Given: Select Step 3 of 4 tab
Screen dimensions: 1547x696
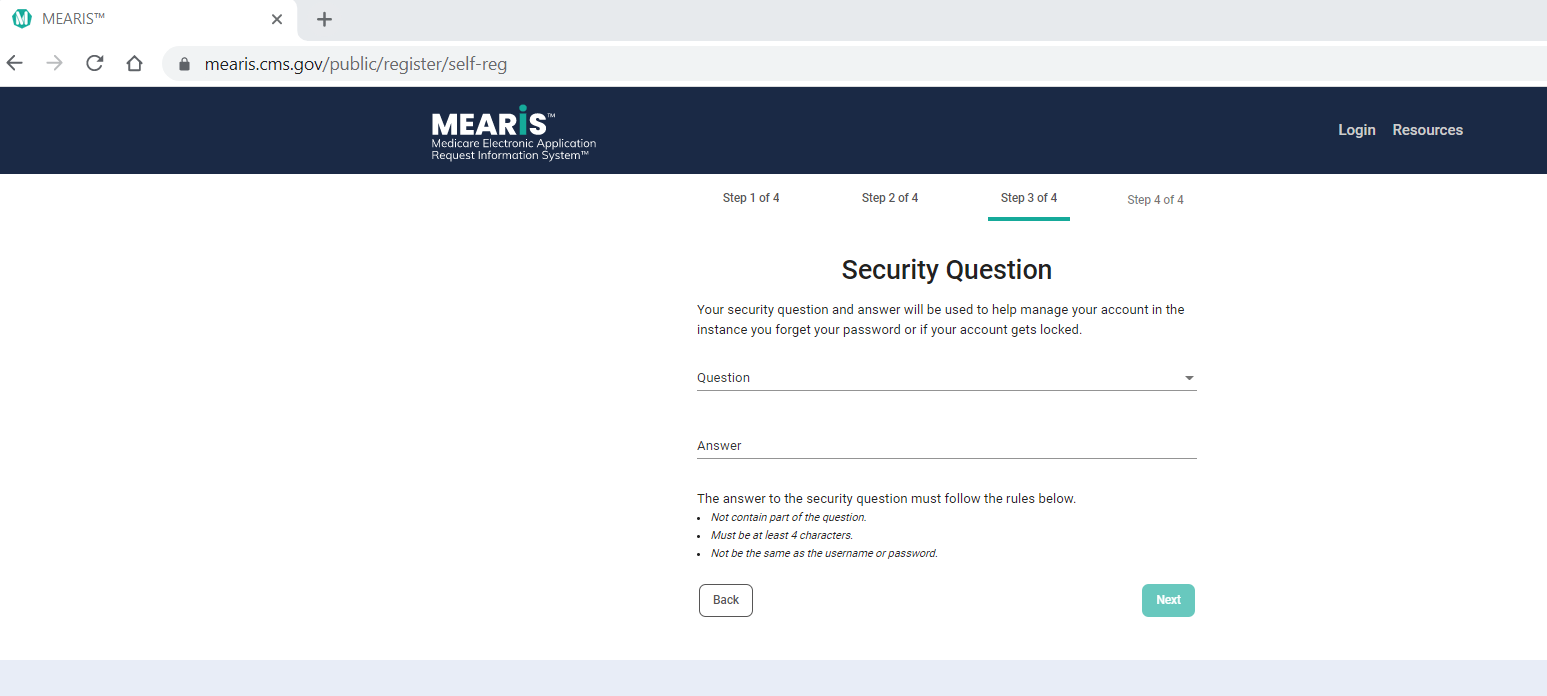Looking at the screenshot, I should tap(1028, 198).
